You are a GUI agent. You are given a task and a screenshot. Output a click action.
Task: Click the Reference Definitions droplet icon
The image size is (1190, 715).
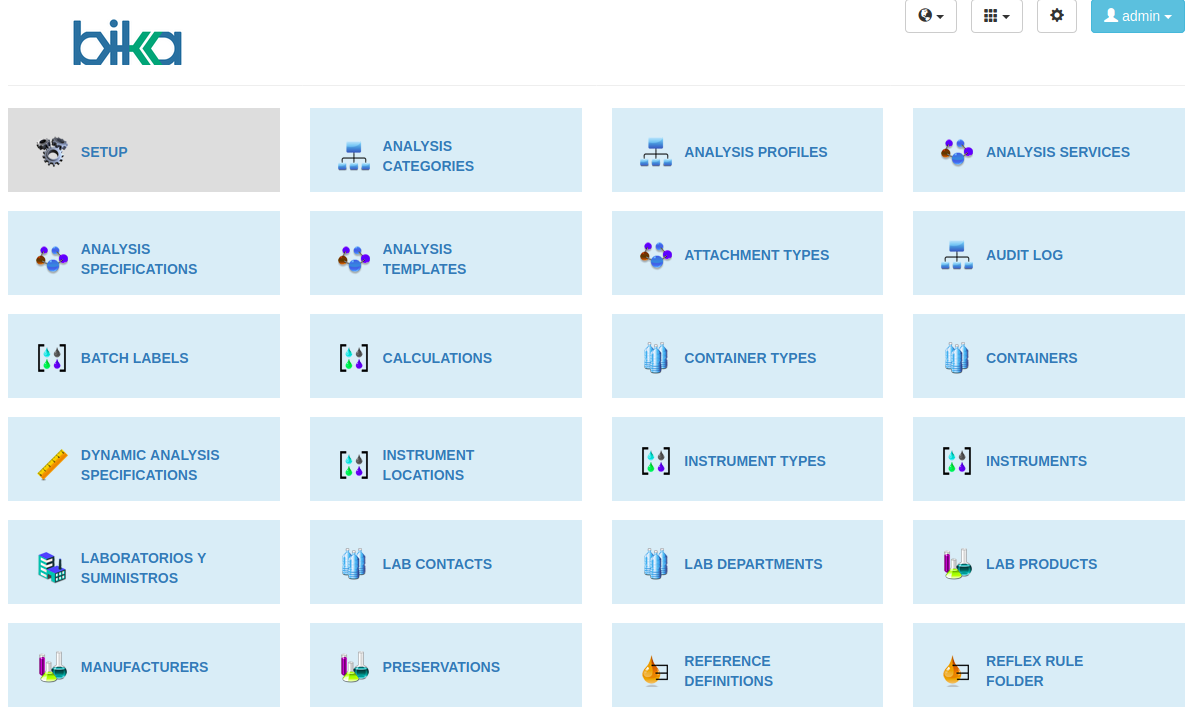click(x=655, y=671)
